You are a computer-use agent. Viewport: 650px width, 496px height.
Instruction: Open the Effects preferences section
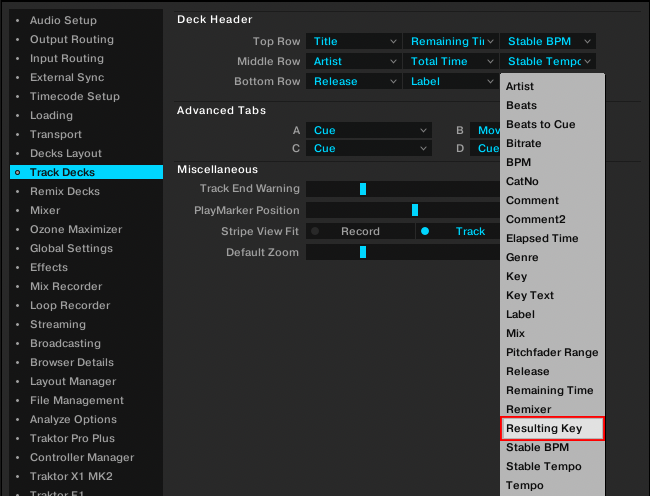pyautogui.click(x=48, y=267)
